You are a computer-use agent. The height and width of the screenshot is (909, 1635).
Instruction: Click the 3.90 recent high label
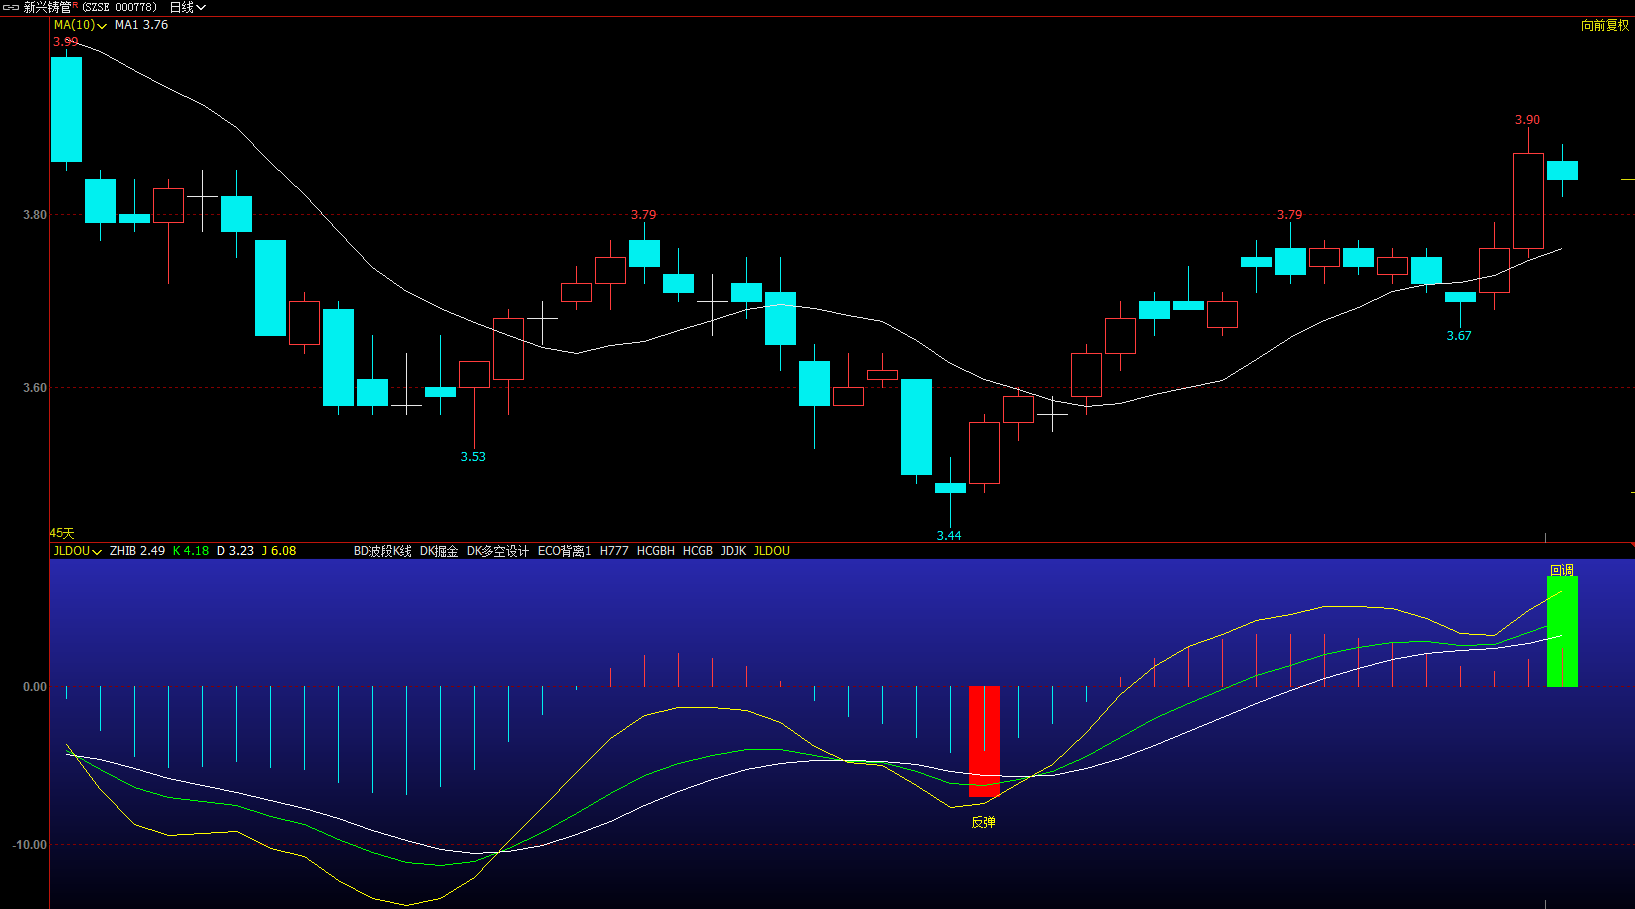1527,120
